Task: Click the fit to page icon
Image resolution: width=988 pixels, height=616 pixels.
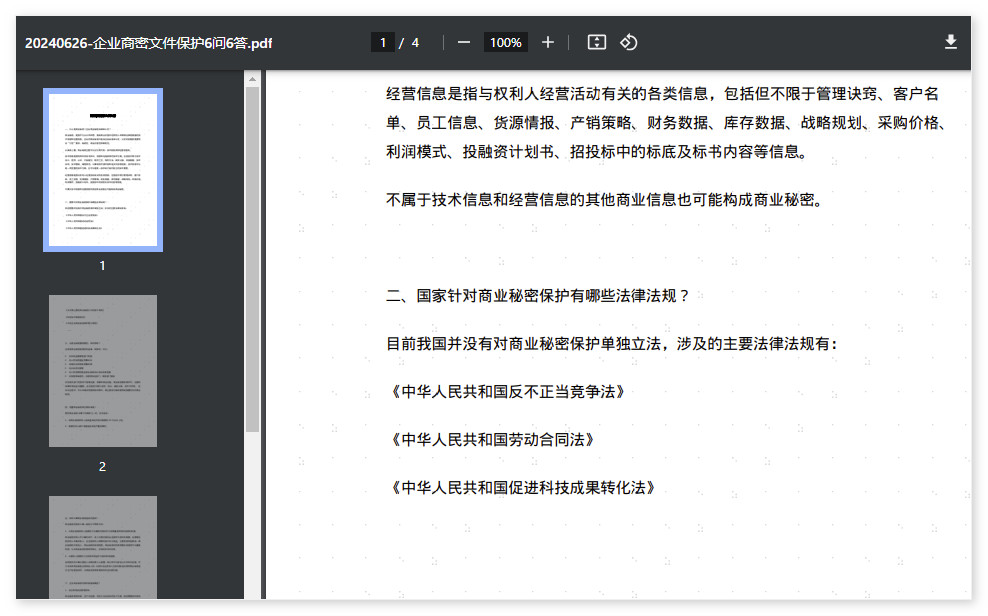Action: pyautogui.click(x=597, y=43)
